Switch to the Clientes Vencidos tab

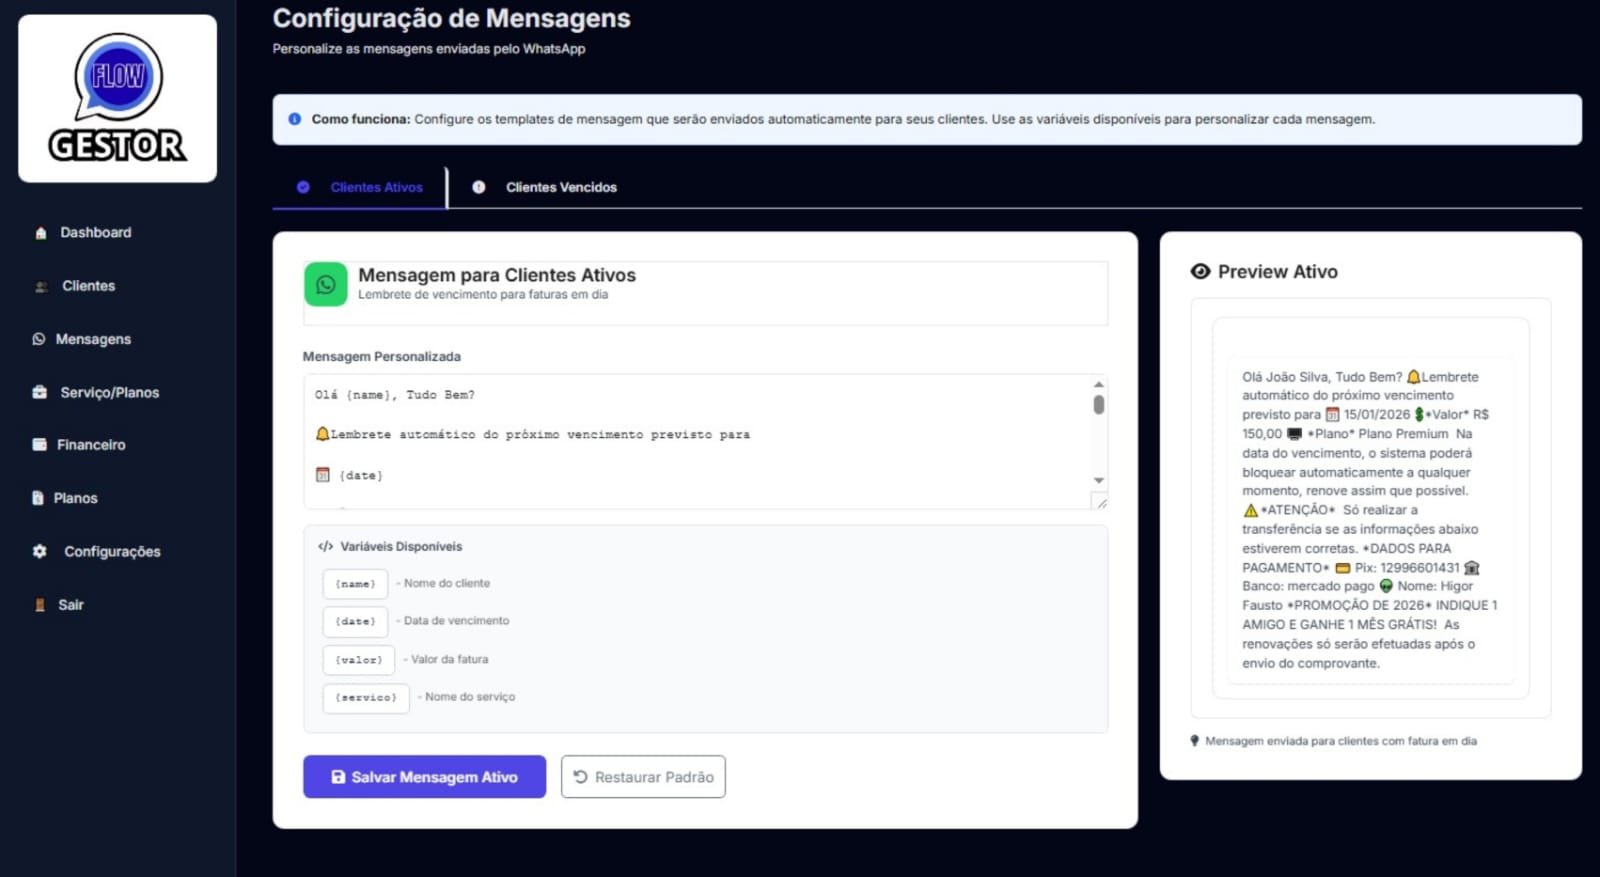560,187
